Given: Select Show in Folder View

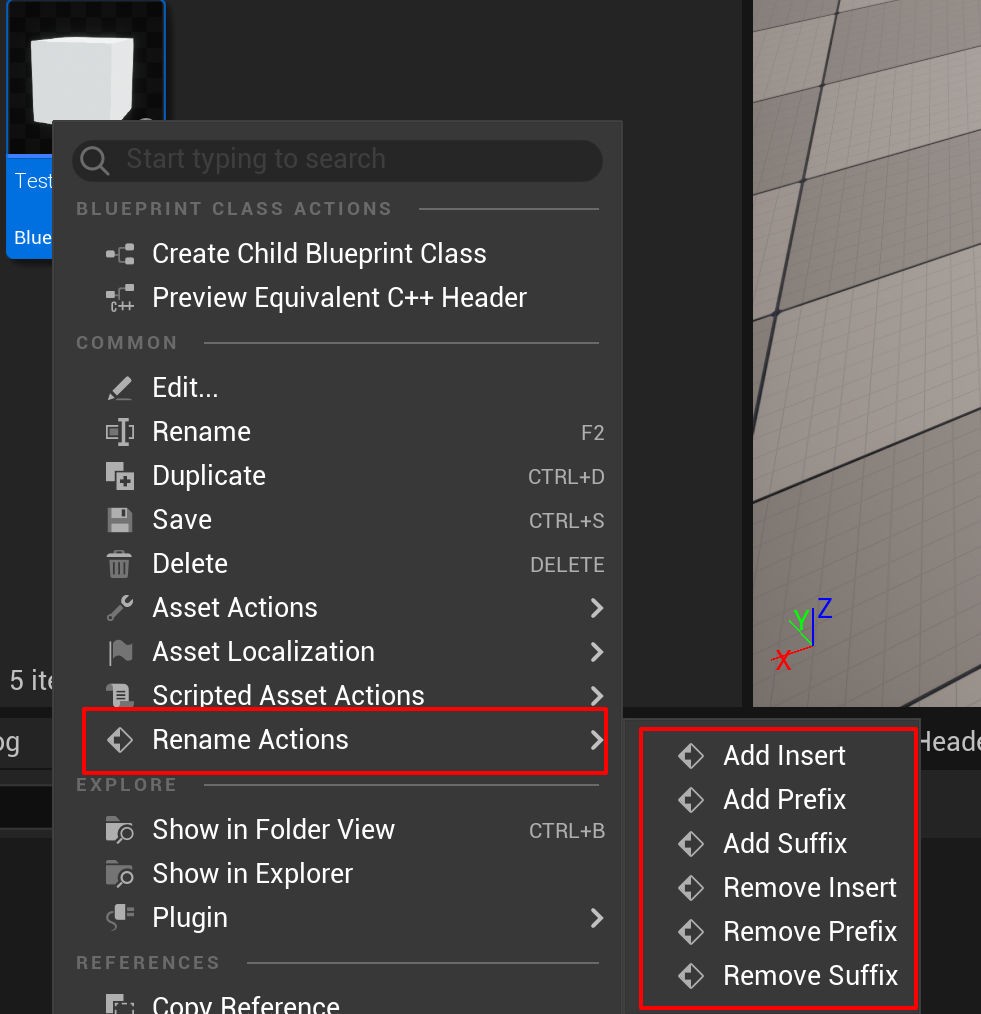Looking at the screenshot, I should 338,830.
